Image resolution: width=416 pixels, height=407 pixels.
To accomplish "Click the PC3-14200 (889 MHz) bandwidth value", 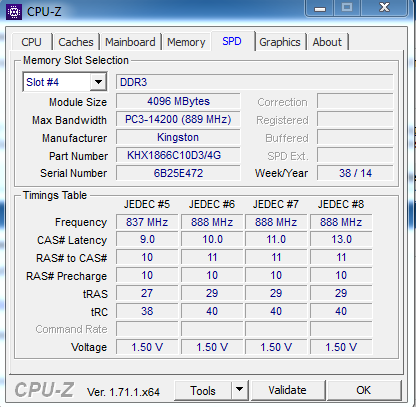I will click(x=178, y=119).
